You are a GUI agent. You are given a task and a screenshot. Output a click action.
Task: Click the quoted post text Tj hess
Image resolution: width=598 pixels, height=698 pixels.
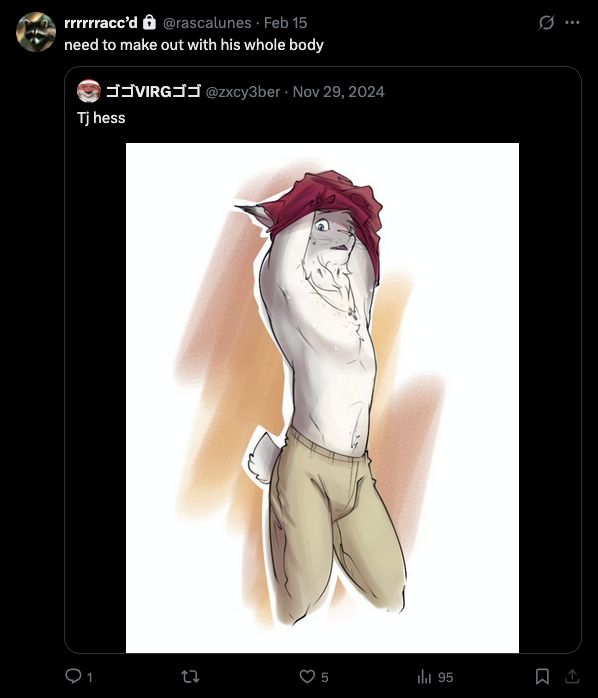101,118
